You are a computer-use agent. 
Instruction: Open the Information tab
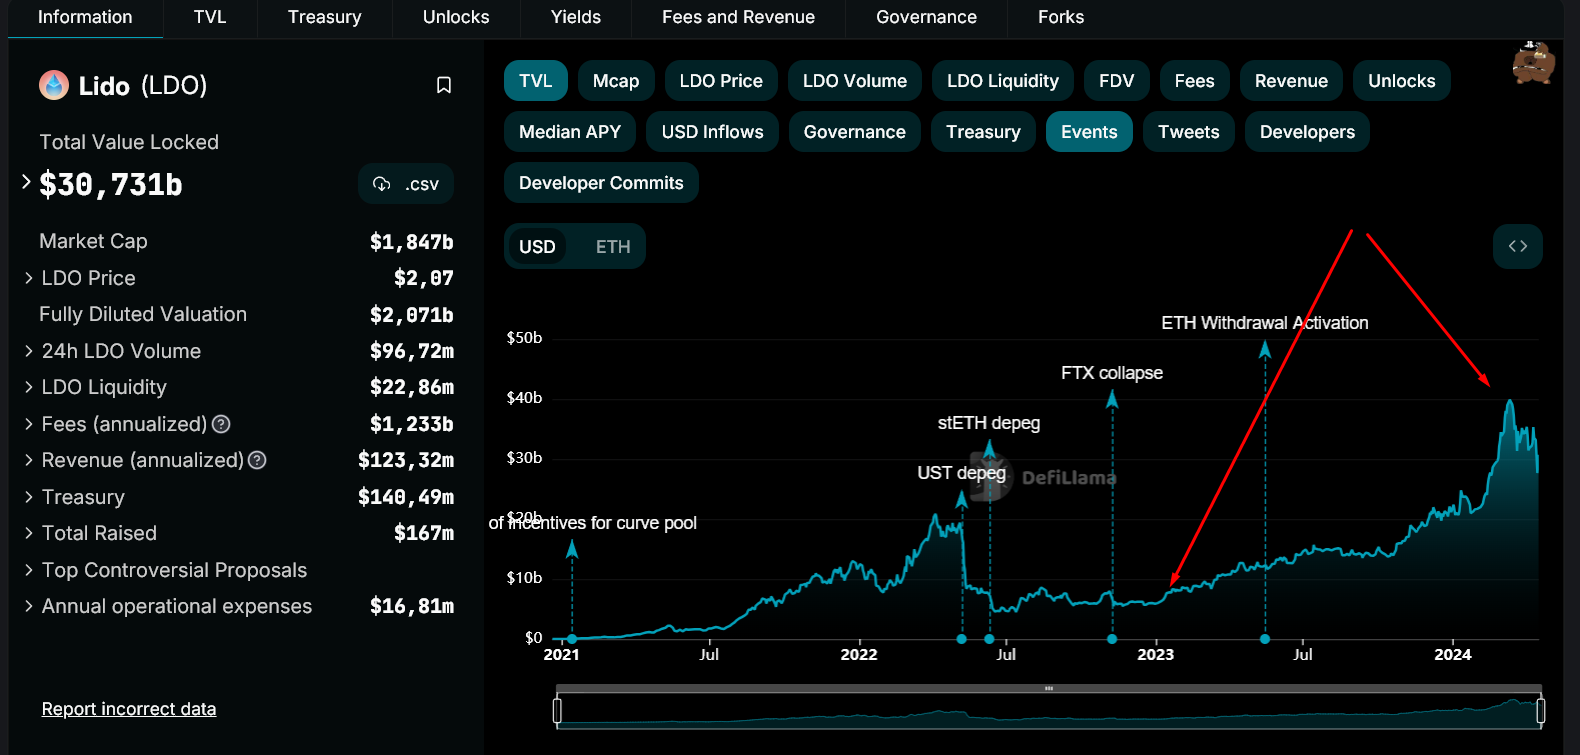(x=85, y=17)
